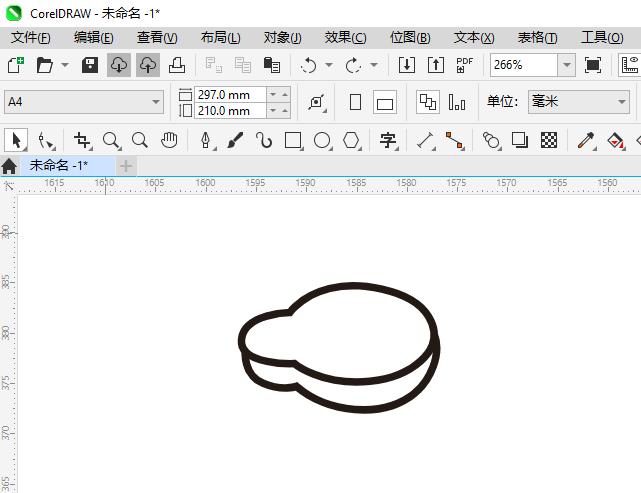Open the 工具(O) menu
The height and width of the screenshot is (493, 641).
coord(602,38)
